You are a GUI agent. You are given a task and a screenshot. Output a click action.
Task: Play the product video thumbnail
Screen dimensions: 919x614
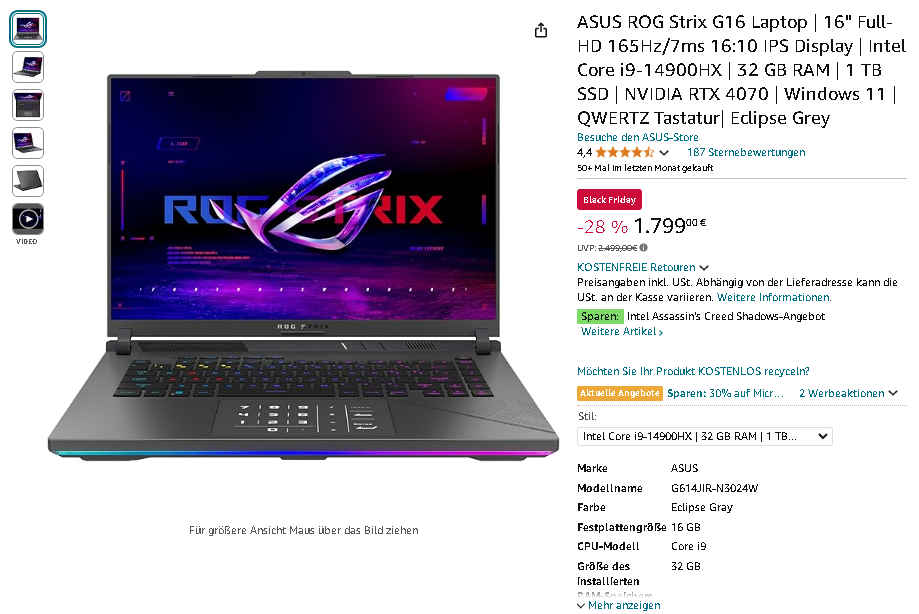(x=28, y=219)
